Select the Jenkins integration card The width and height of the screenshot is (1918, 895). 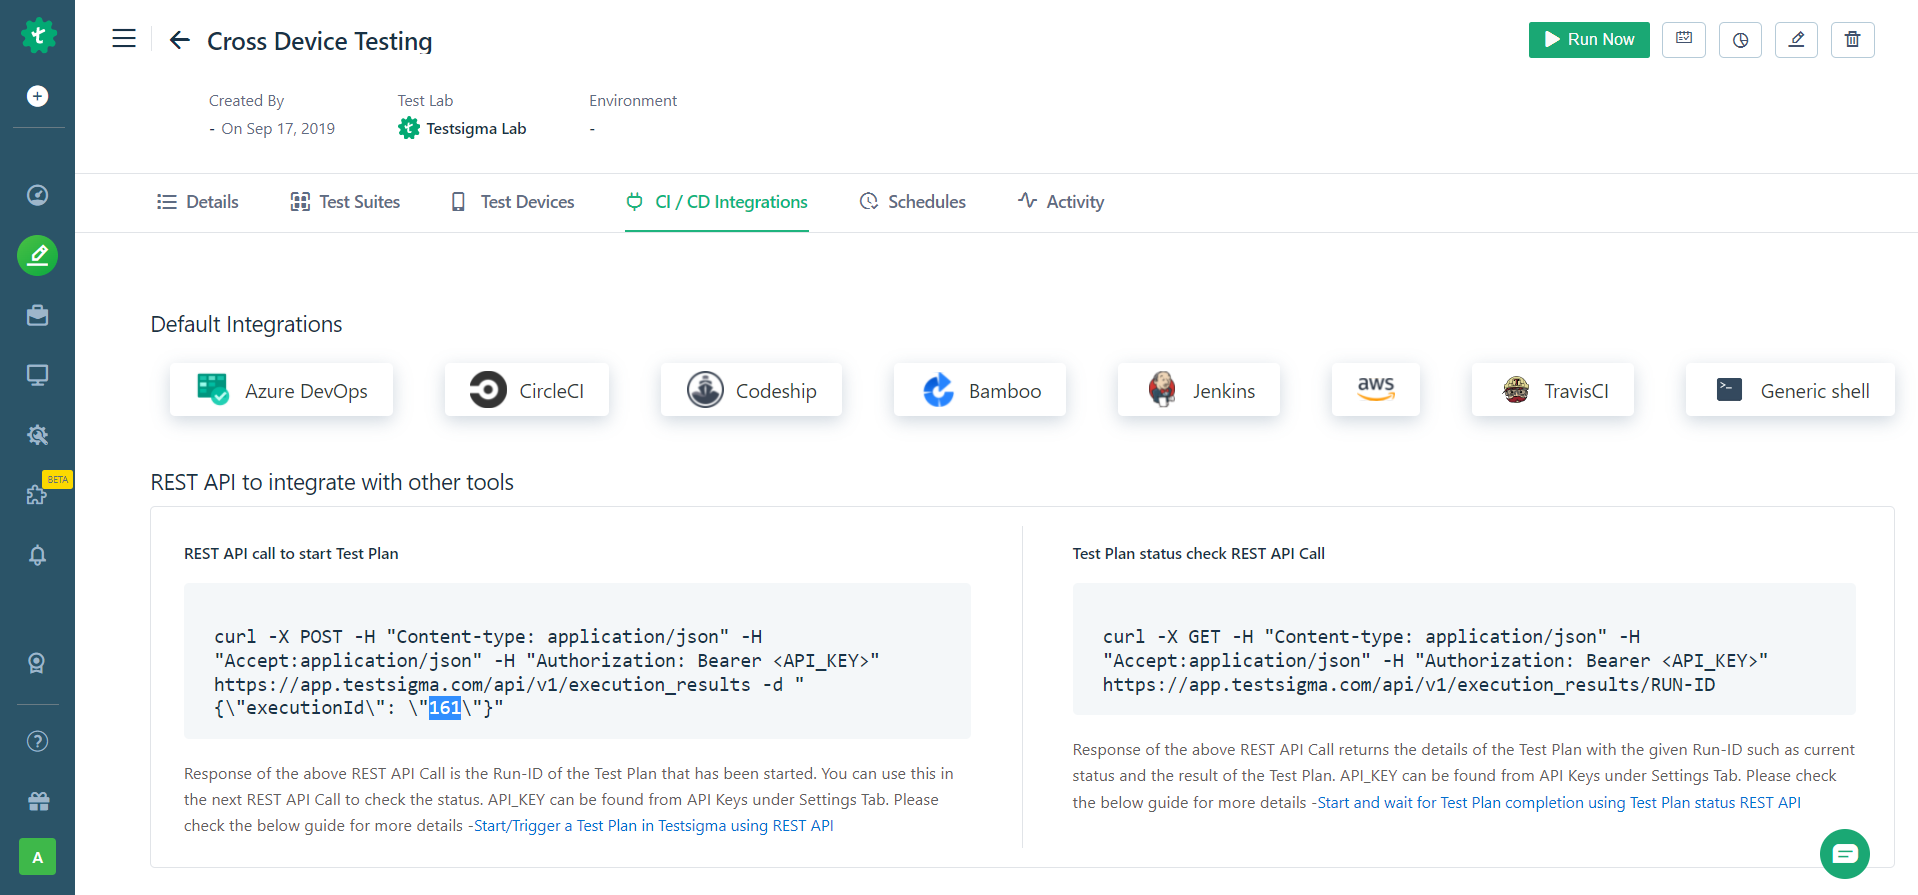(1199, 390)
